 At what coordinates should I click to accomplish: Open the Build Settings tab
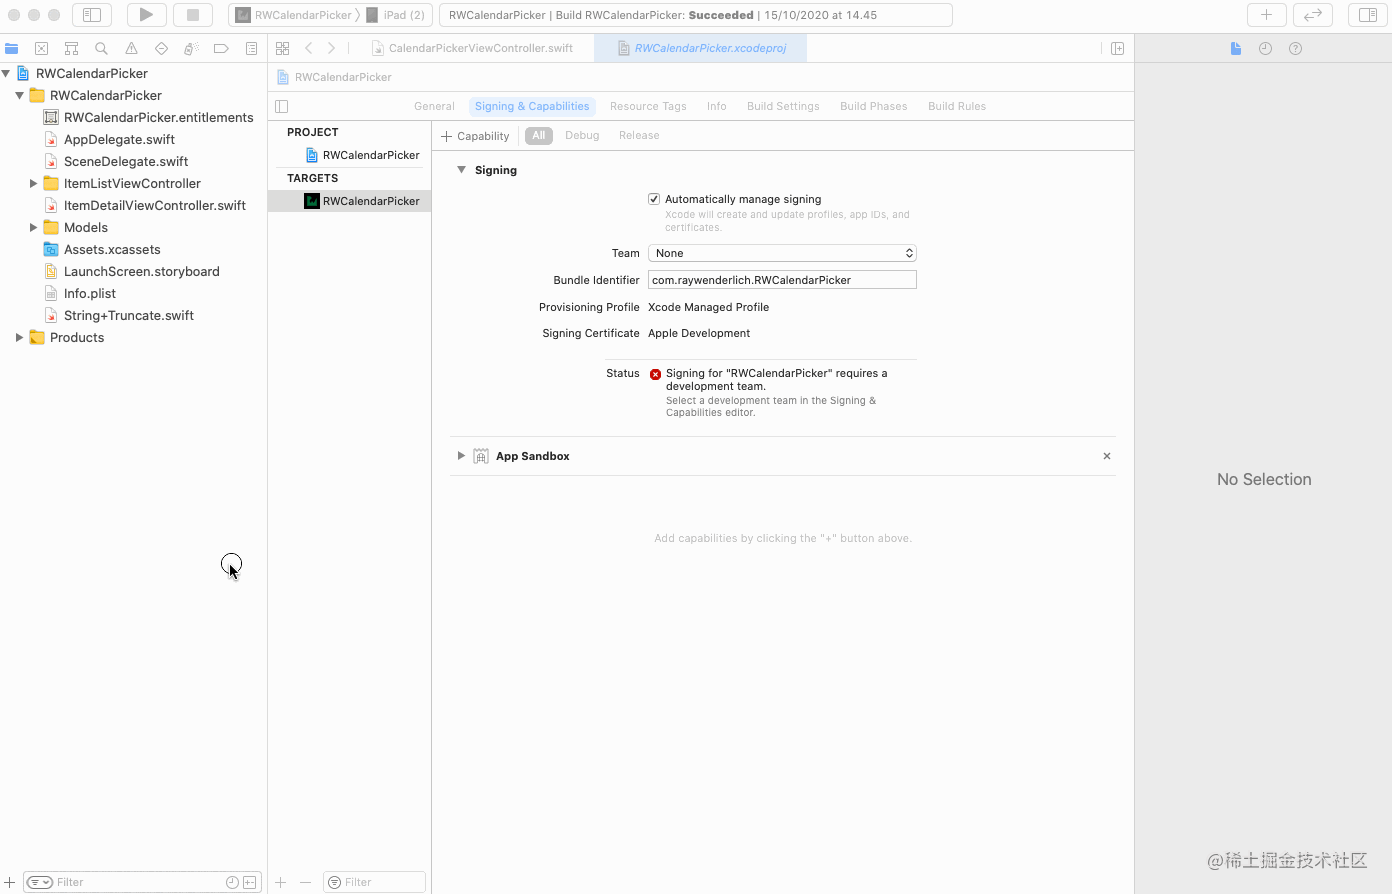(x=783, y=106)
